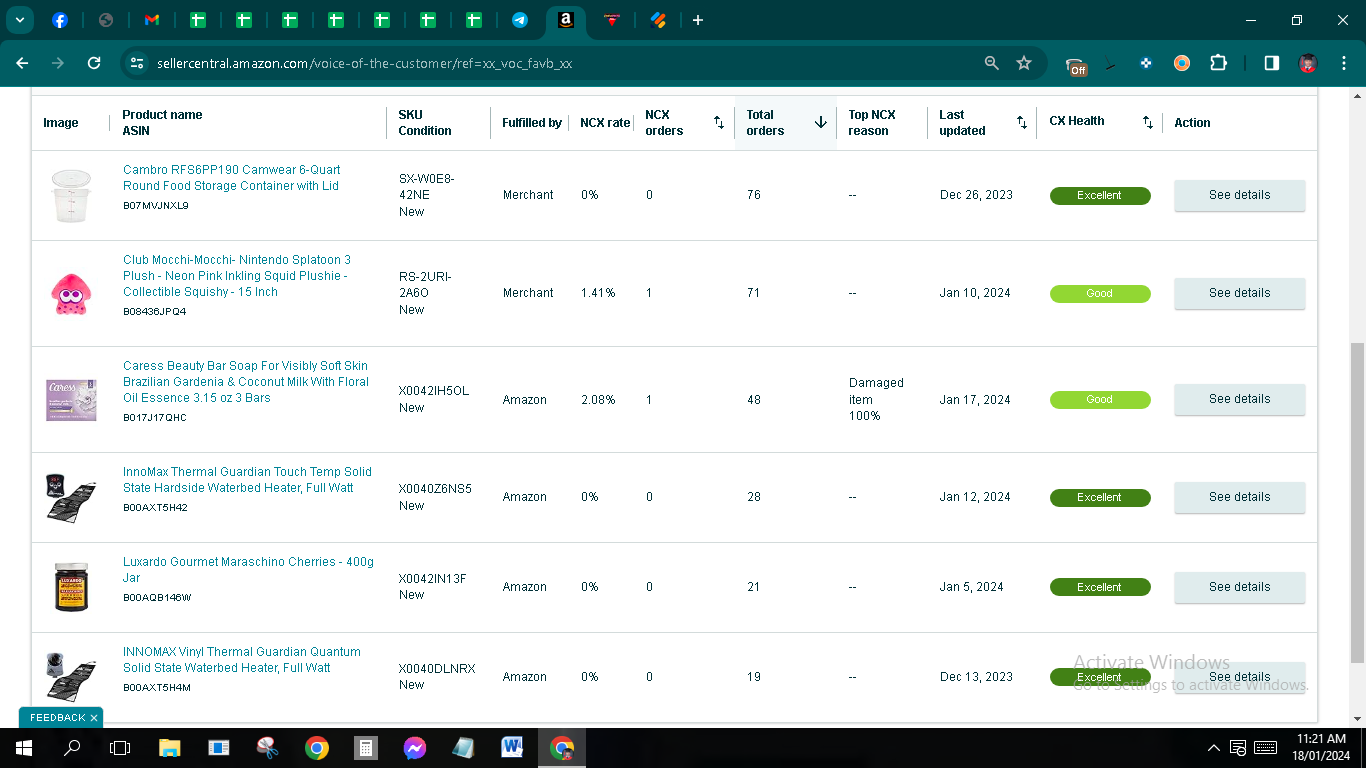Open the INNOMAX Vinyl Thermal Guardian Quantum link
Viewport: 1366px width, 768px height.
coord(242,660)
